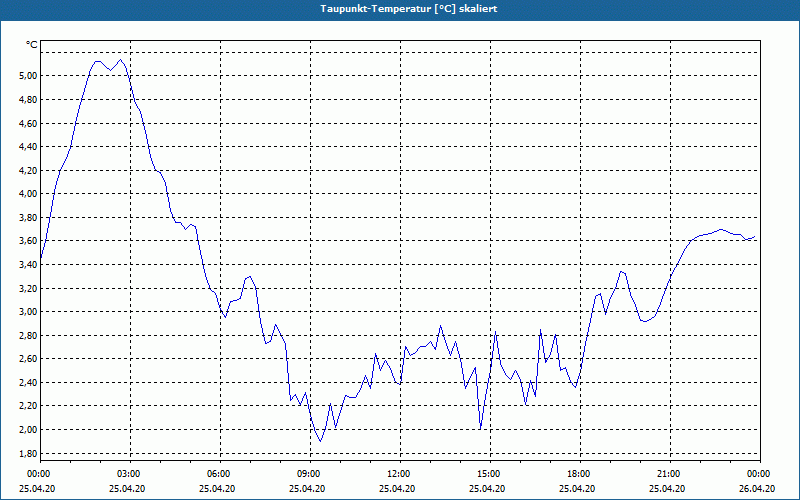The width and height of the screenshot is (800, 500).
Task: Click y-axis label '3,40'
Action: click(x=28, y=264)
